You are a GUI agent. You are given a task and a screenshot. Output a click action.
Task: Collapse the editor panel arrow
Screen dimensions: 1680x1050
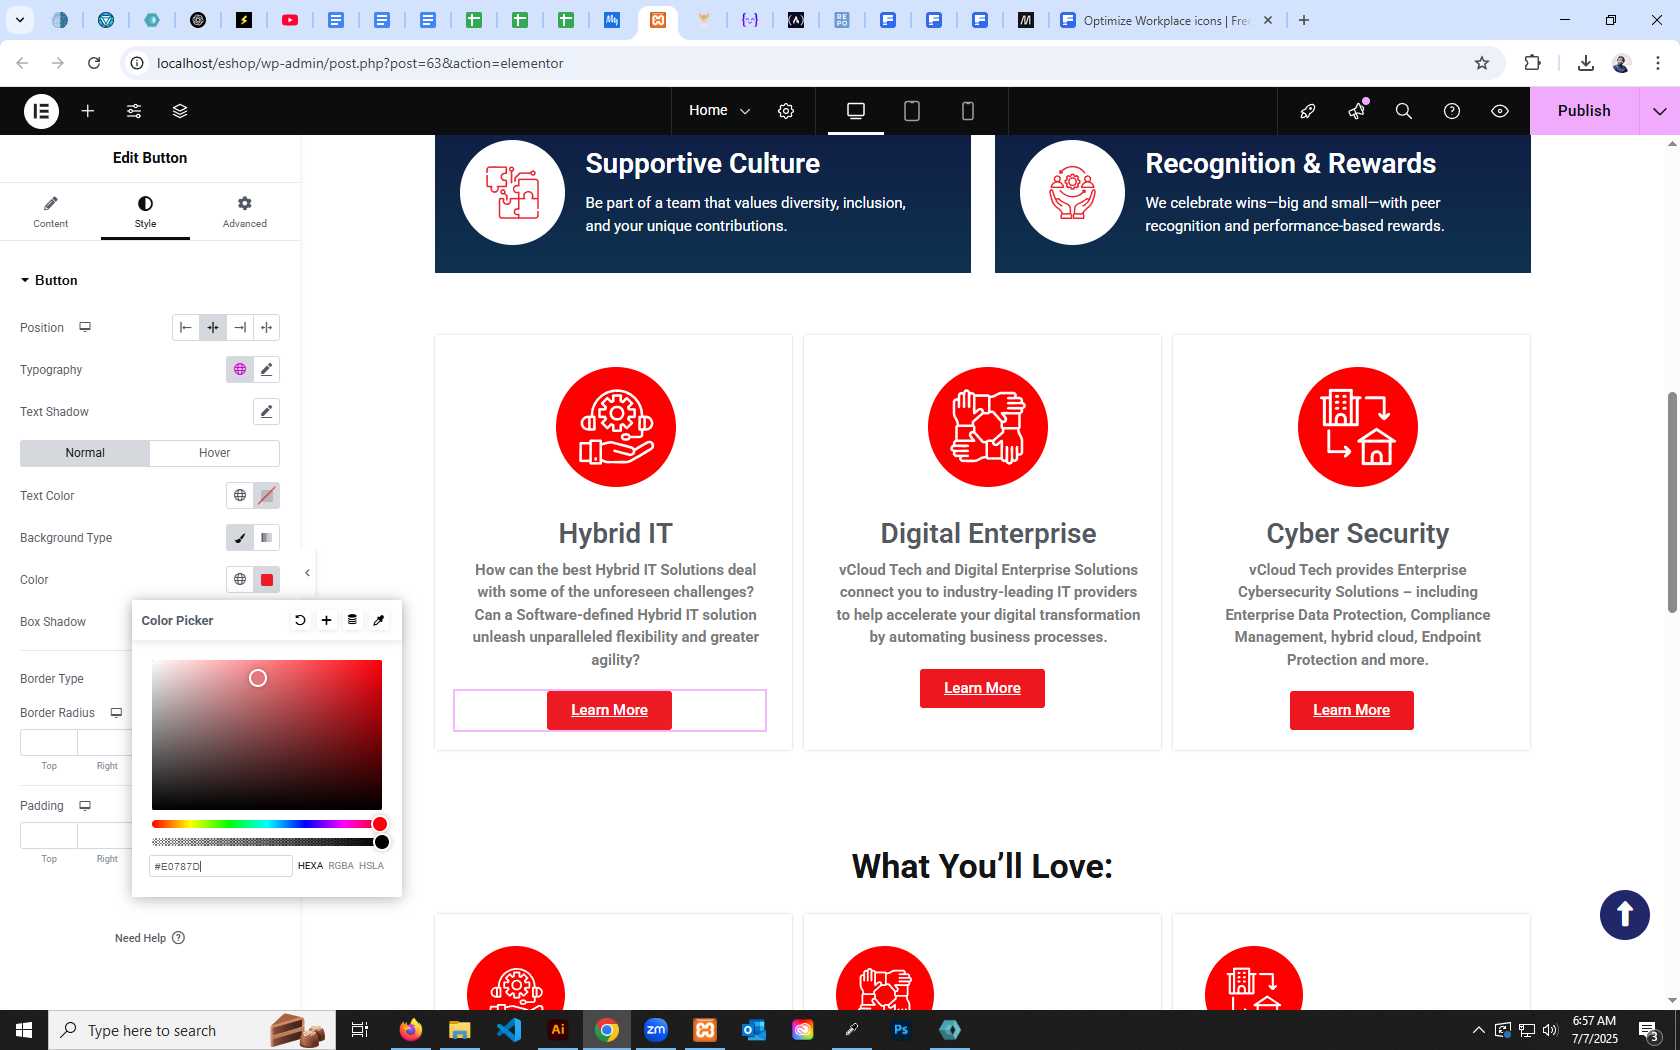(307, 573)
